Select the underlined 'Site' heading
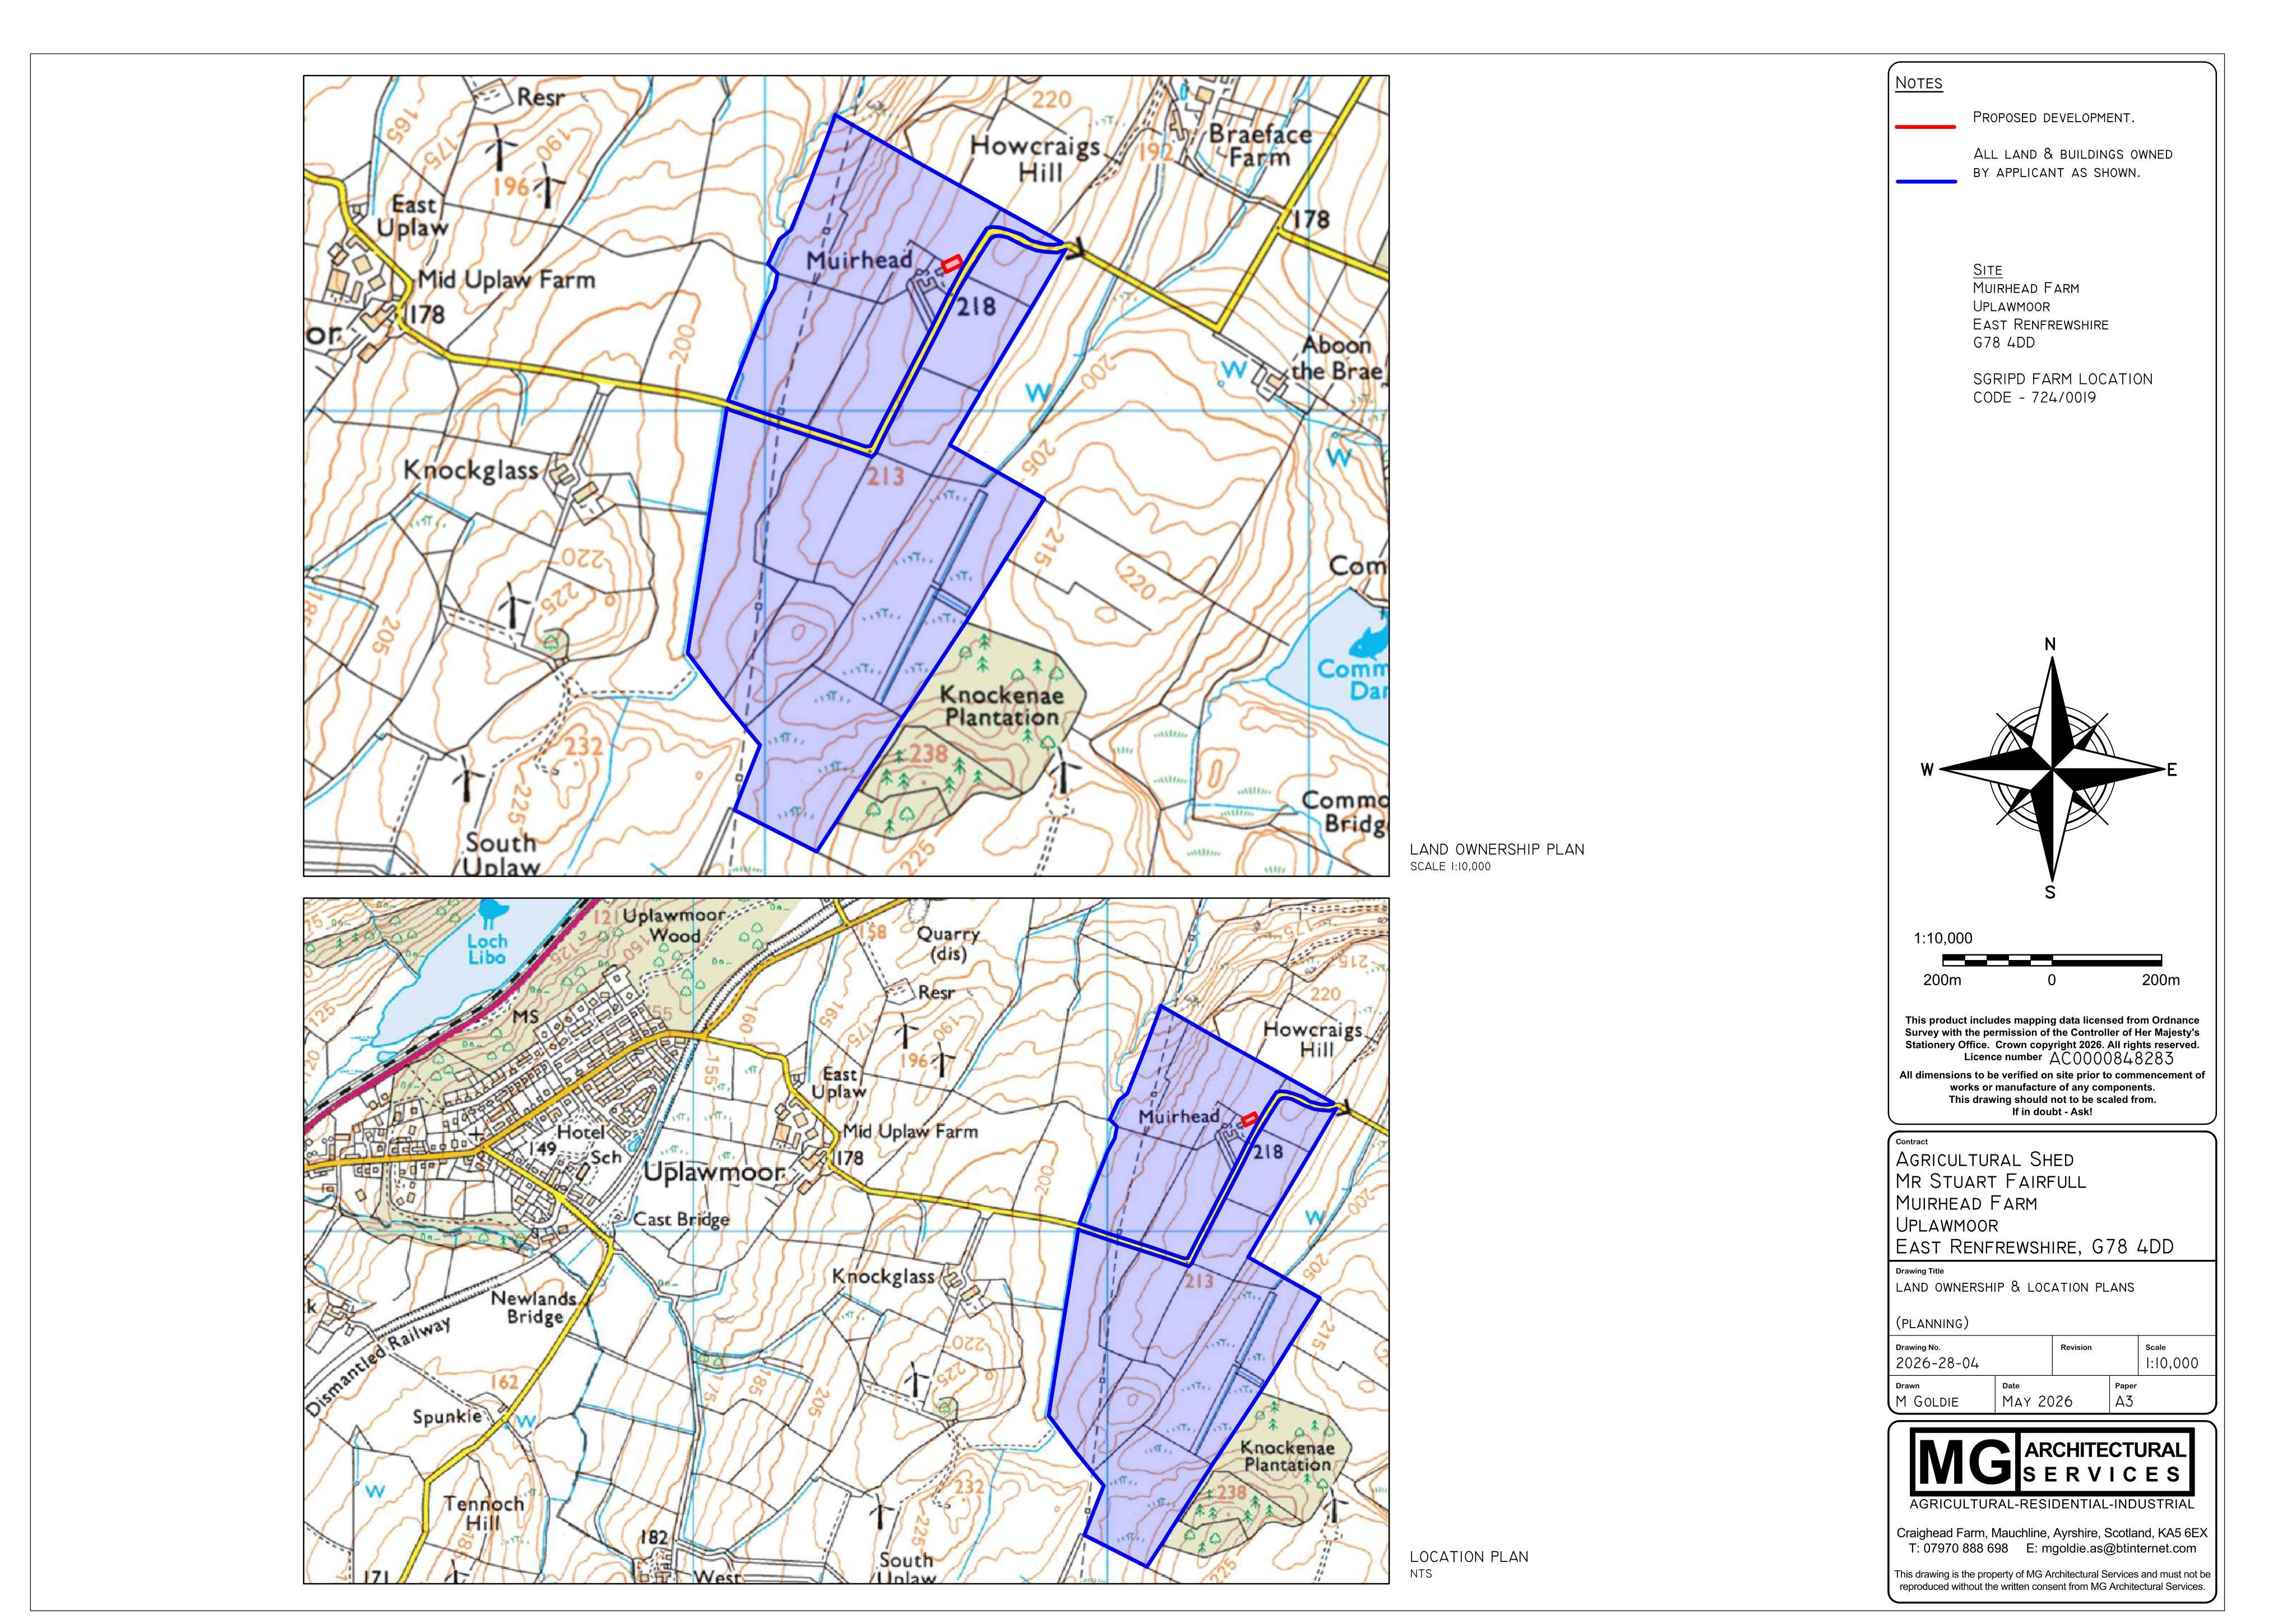This screenshot has height=1623, width=2296. (x=1987, y=270)
